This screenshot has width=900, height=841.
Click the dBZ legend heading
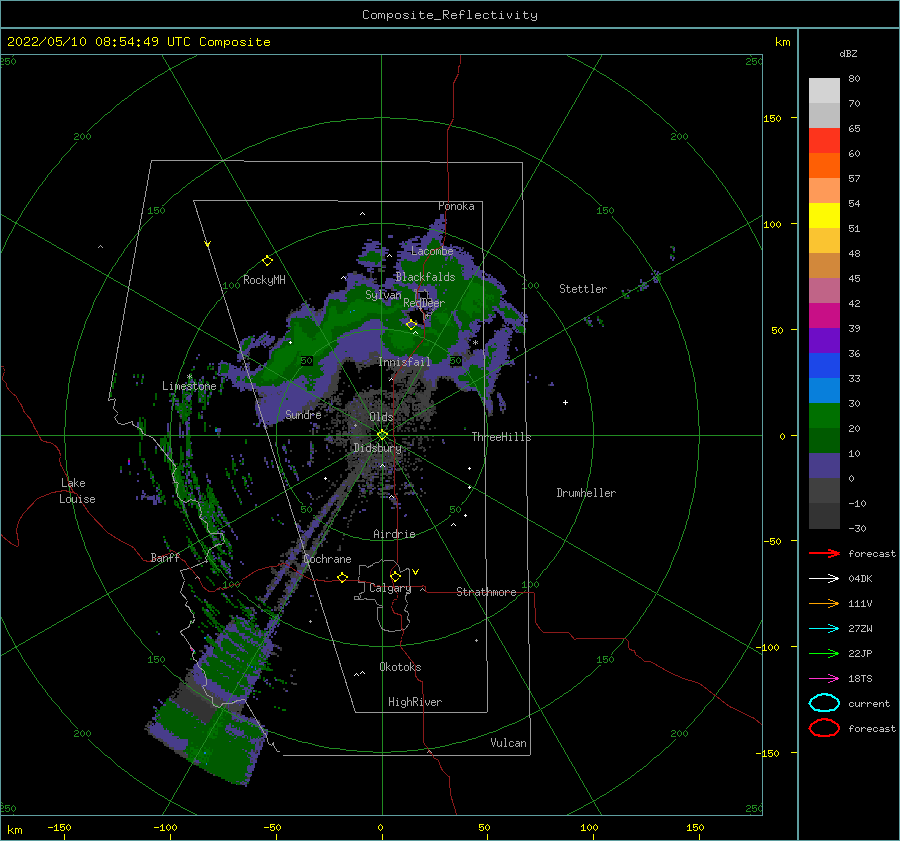(x=848, y=53)
